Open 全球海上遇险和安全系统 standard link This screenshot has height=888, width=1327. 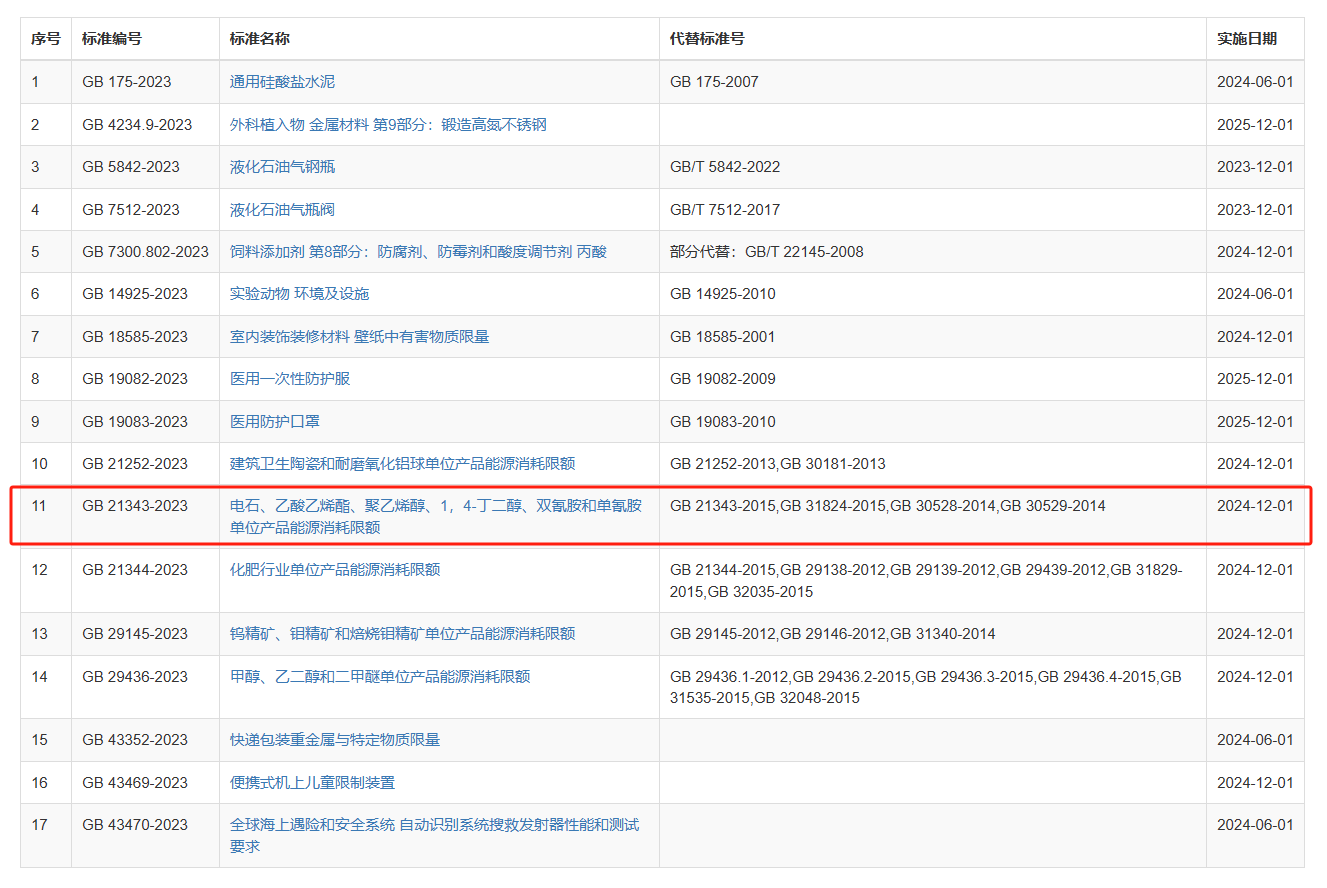pyautogui.click(x=434, y=825)
